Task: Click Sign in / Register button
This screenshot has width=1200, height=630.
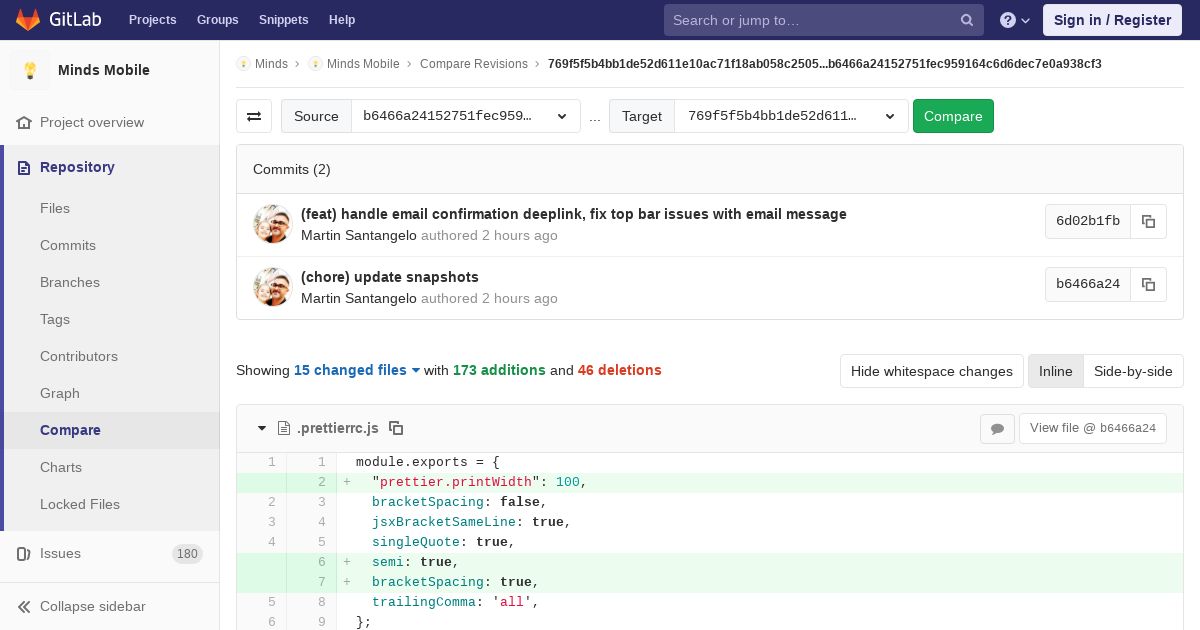Action: point(1112,20)
